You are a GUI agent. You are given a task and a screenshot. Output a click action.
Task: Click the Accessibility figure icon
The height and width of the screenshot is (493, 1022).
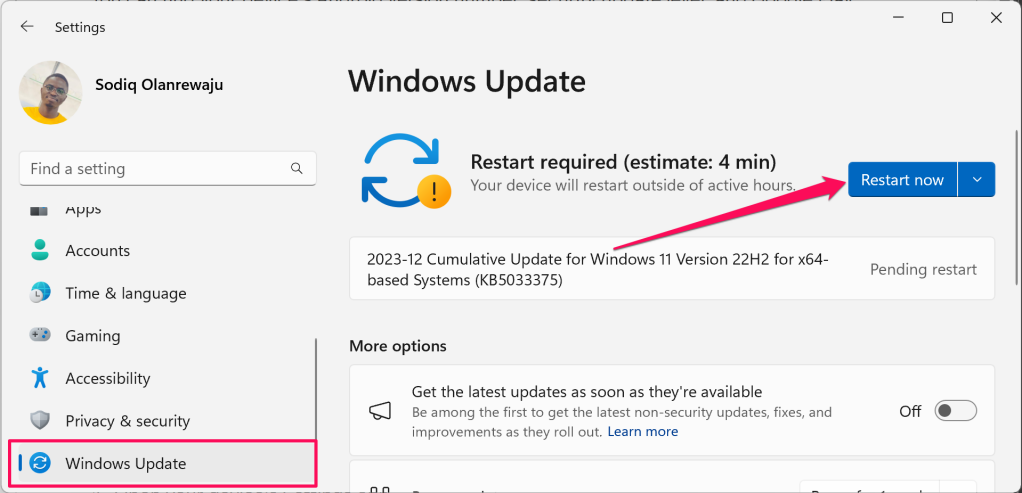coord(40,378)
